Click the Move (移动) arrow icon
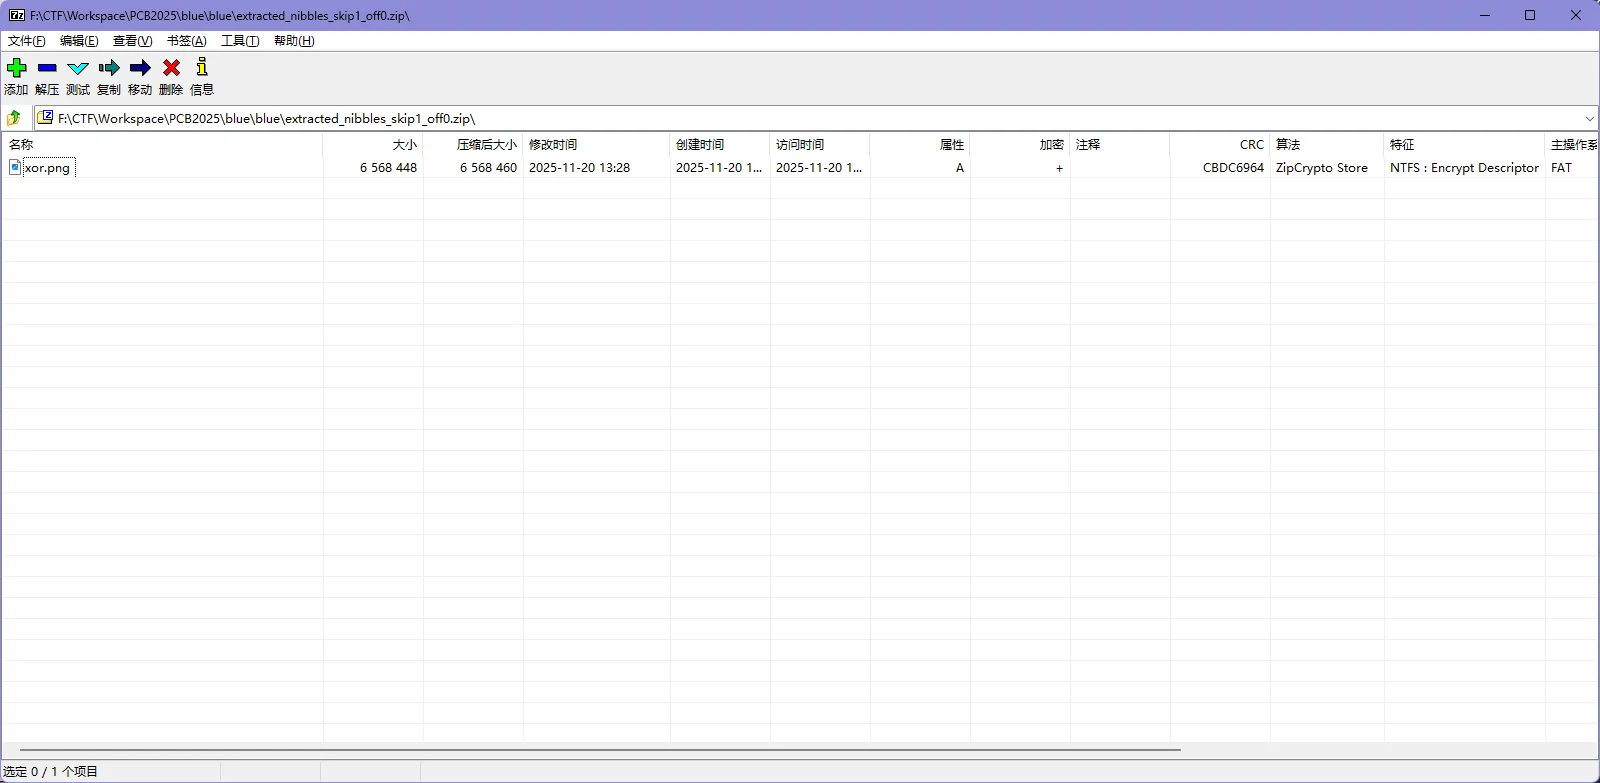This screenshot has width=1600, height=783. pos(140,68)
